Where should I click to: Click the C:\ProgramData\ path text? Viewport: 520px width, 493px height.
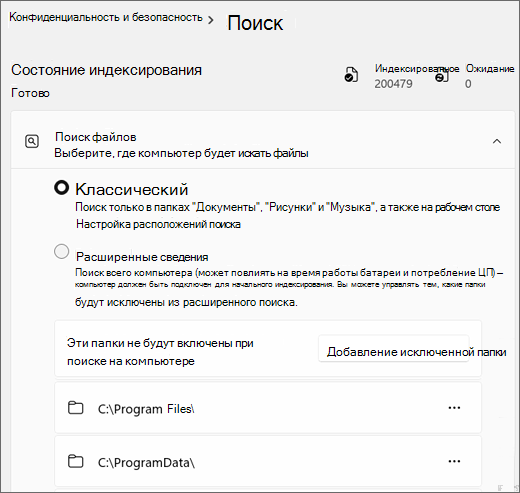point(146,463)
